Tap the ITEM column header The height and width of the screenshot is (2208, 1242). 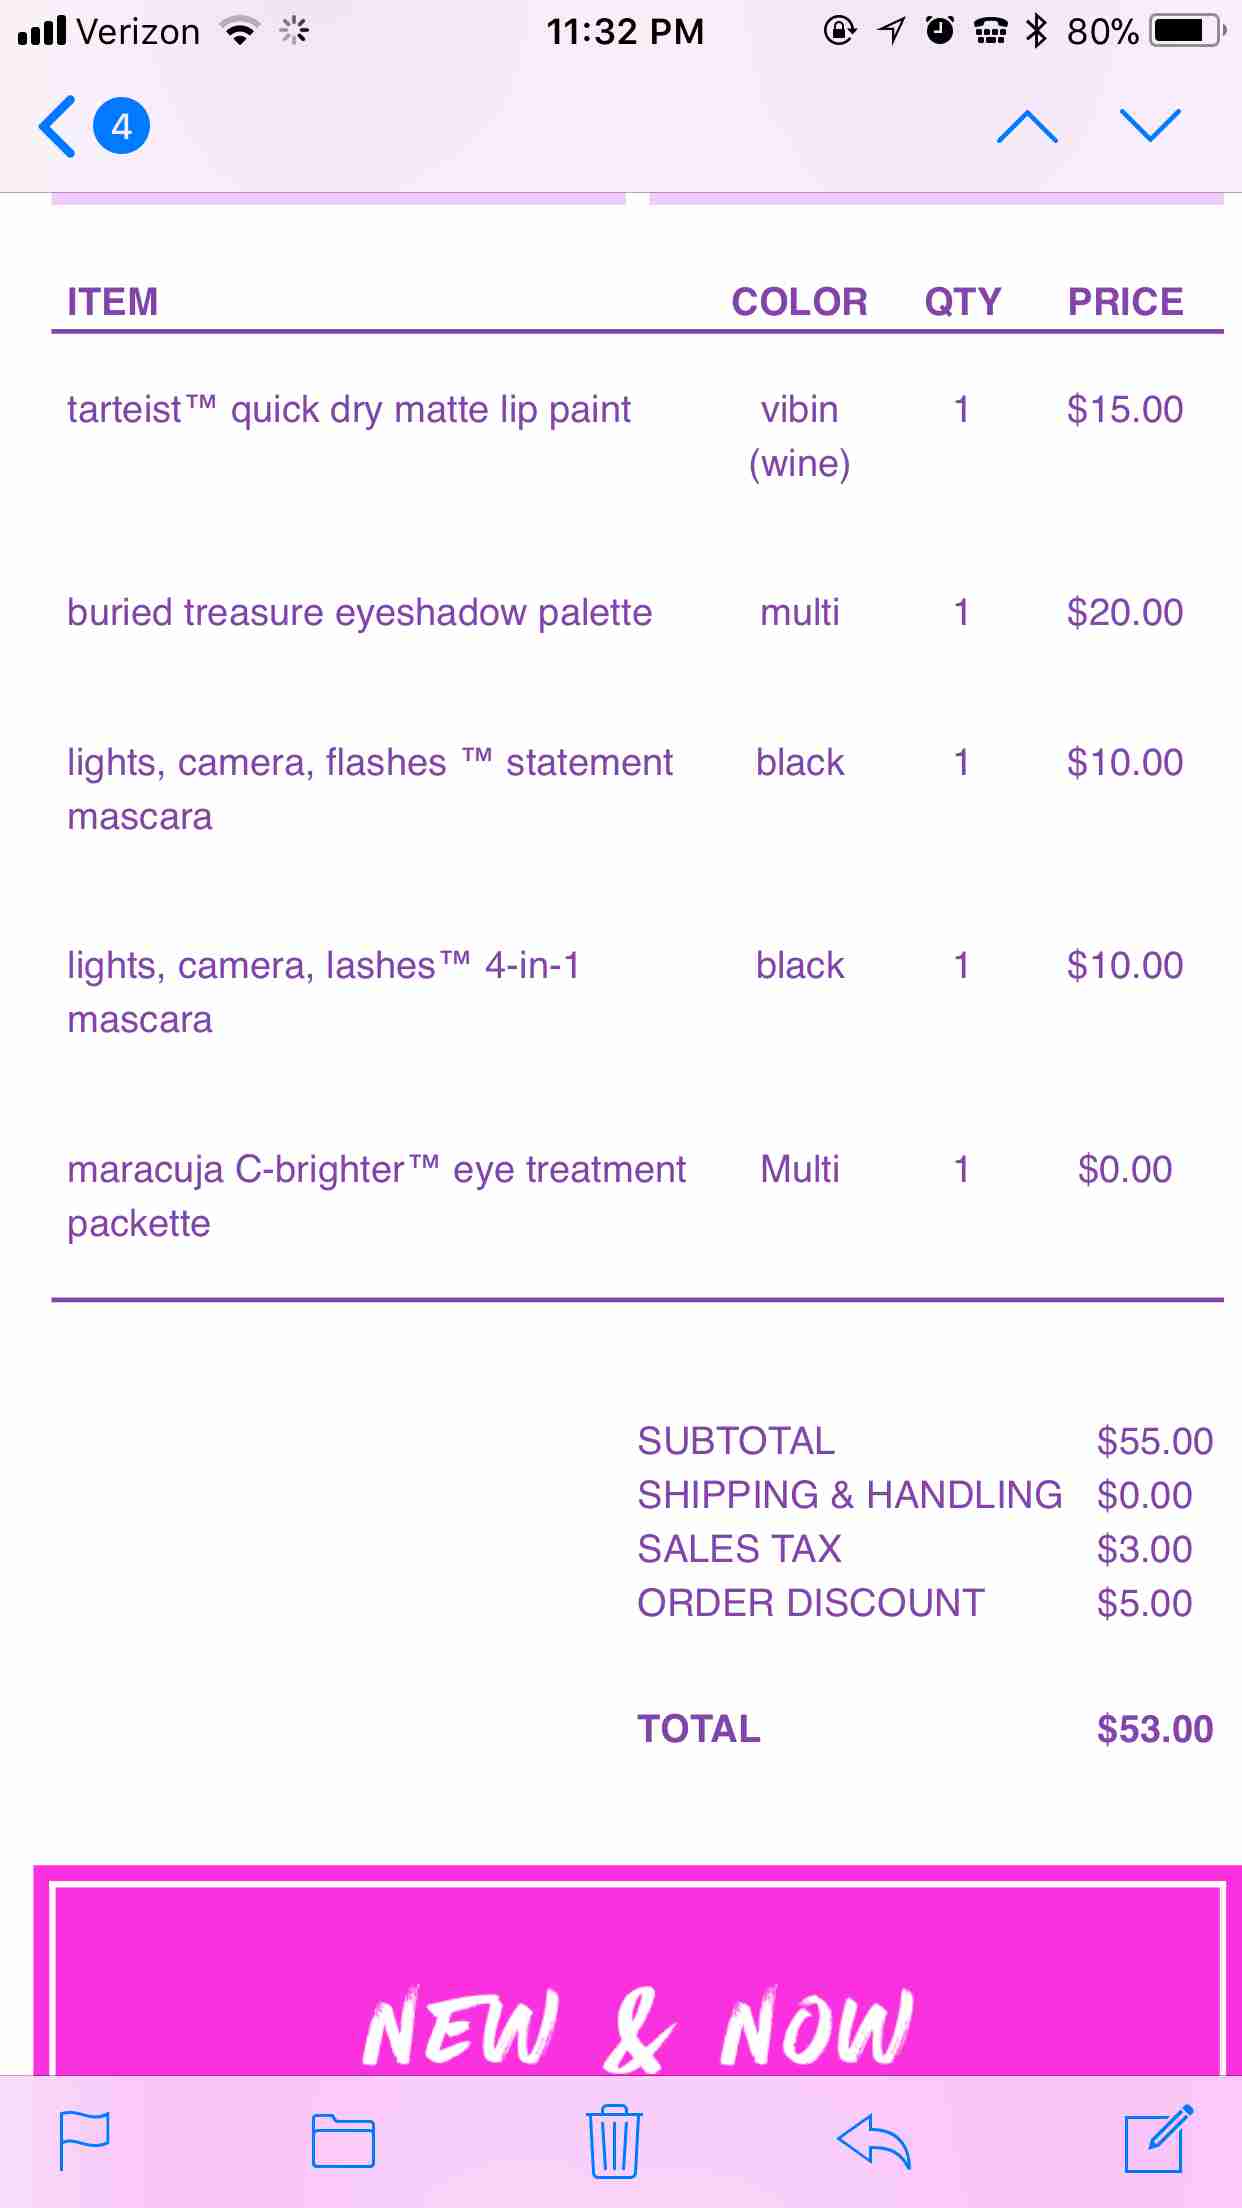[113, 302]
